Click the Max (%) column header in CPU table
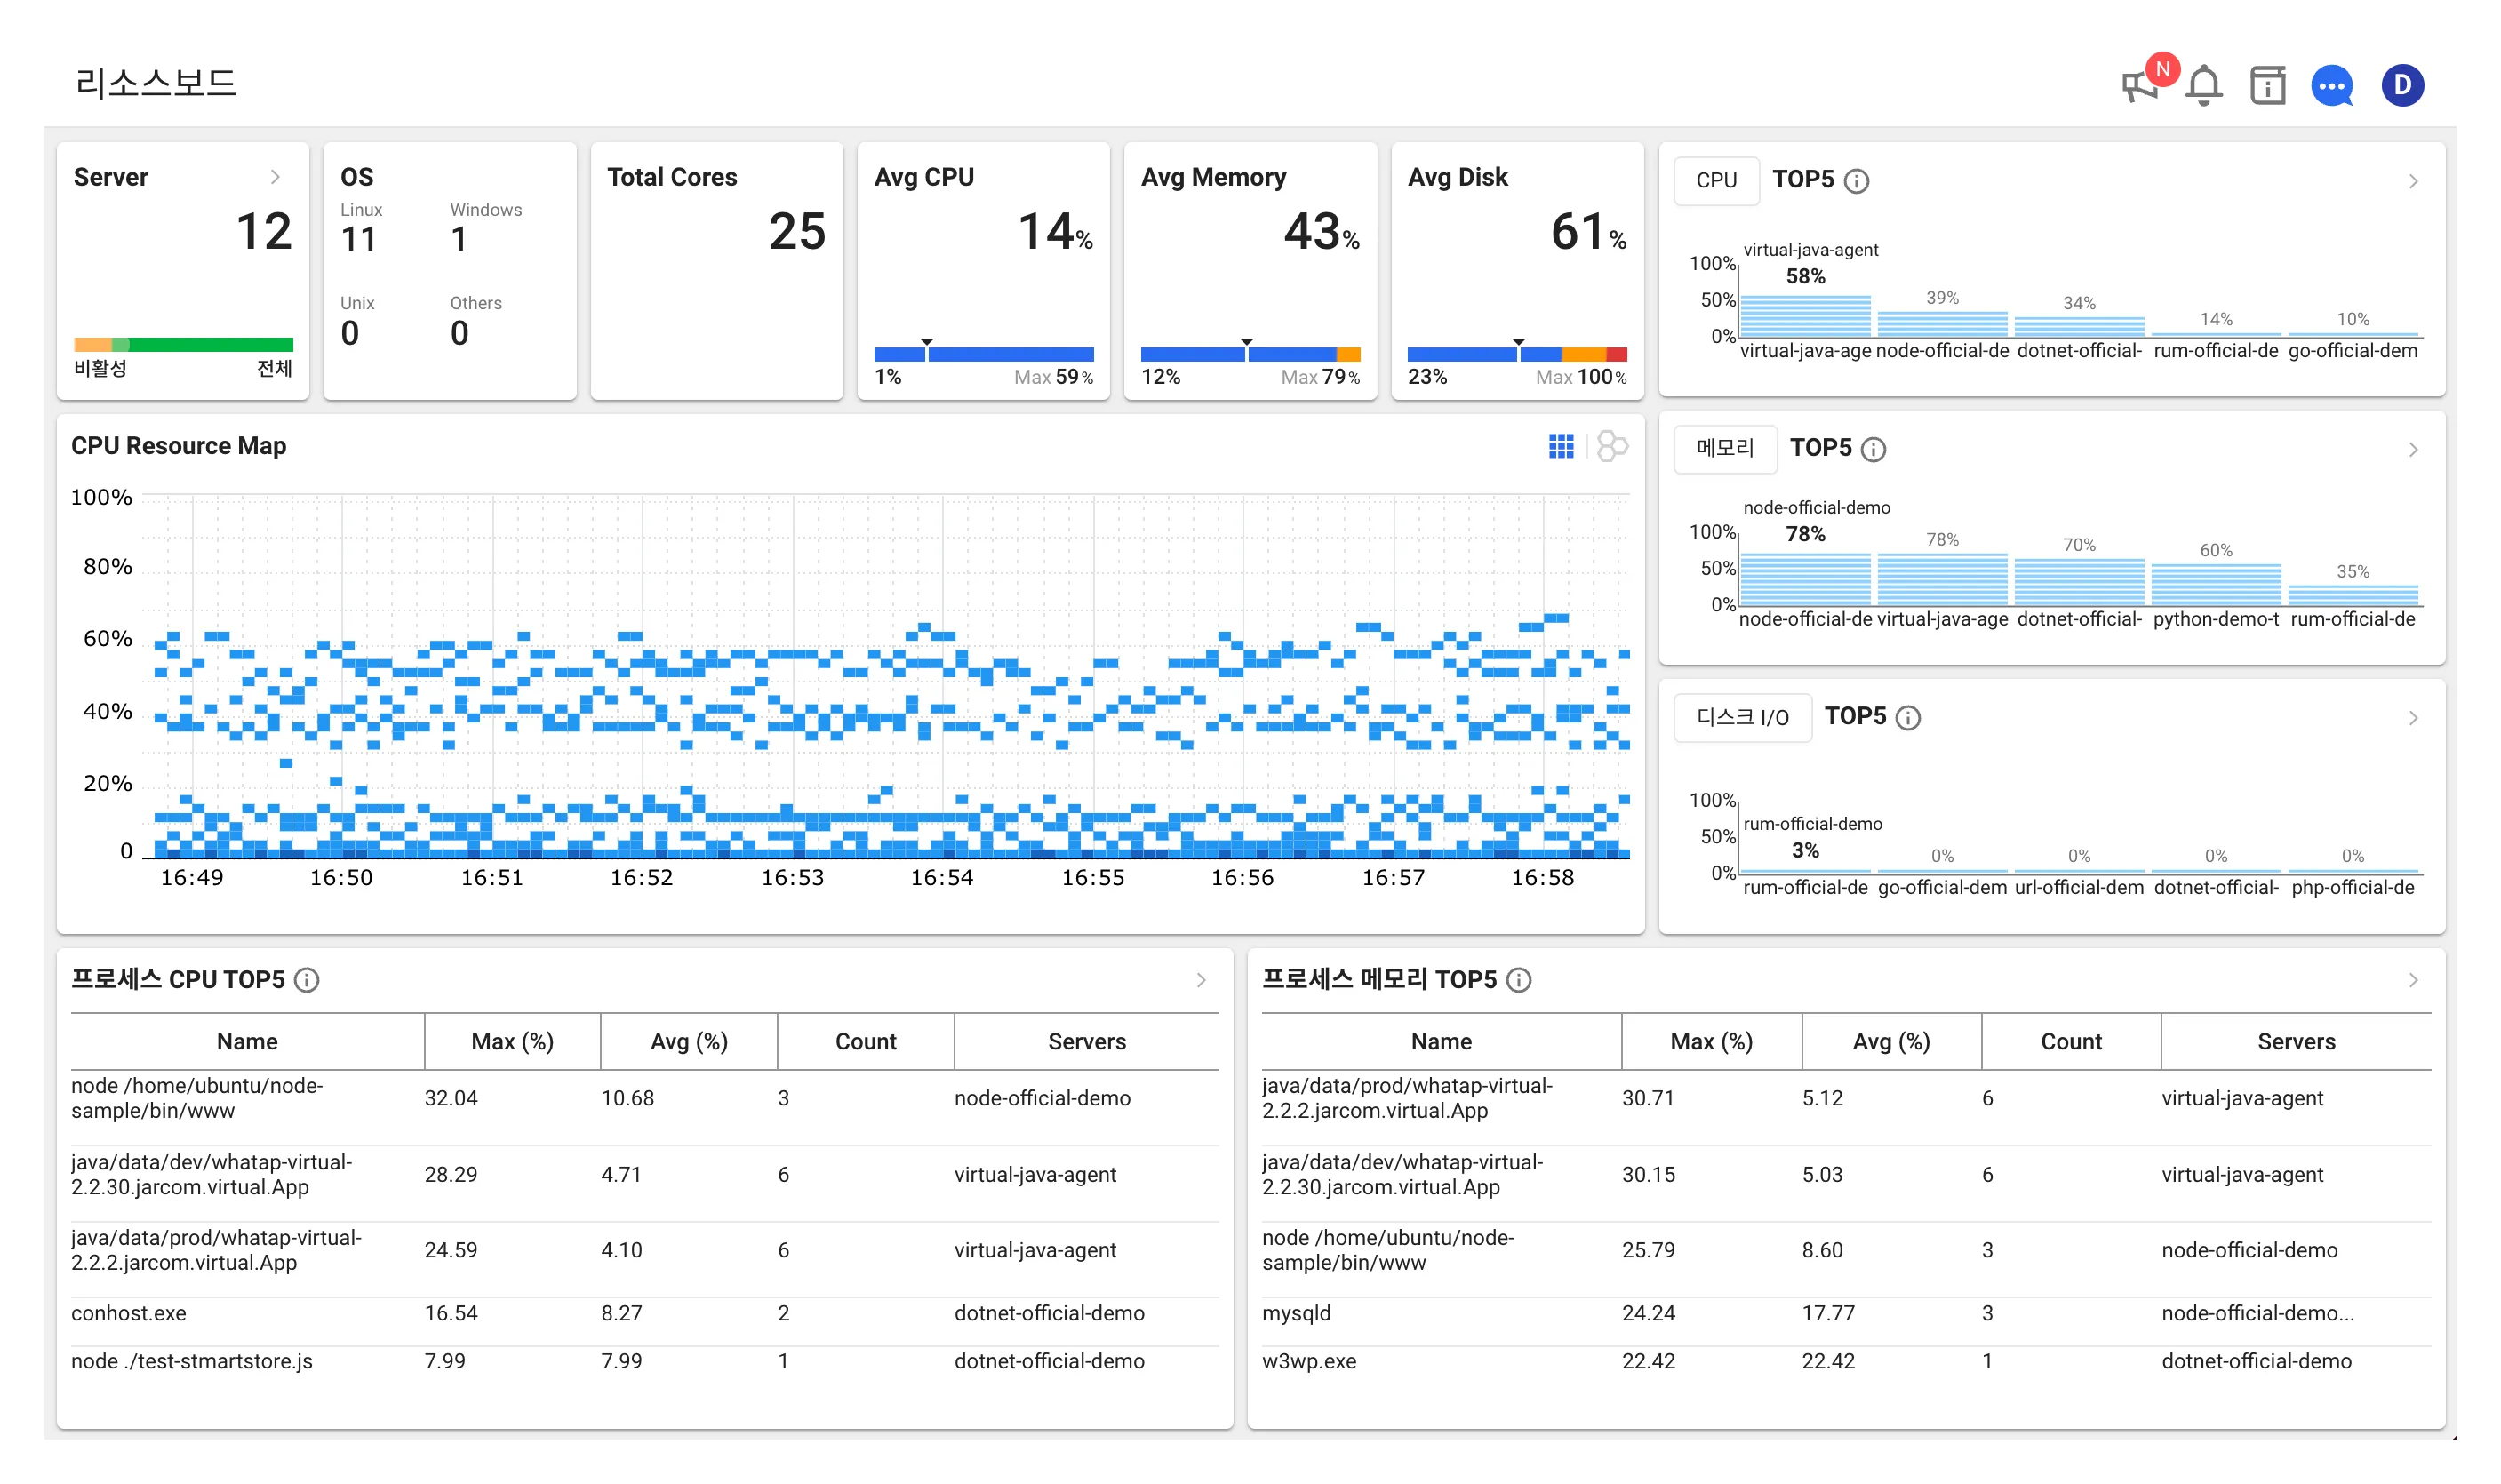Viewport: 2501px width, 1484px height. 512,1042
